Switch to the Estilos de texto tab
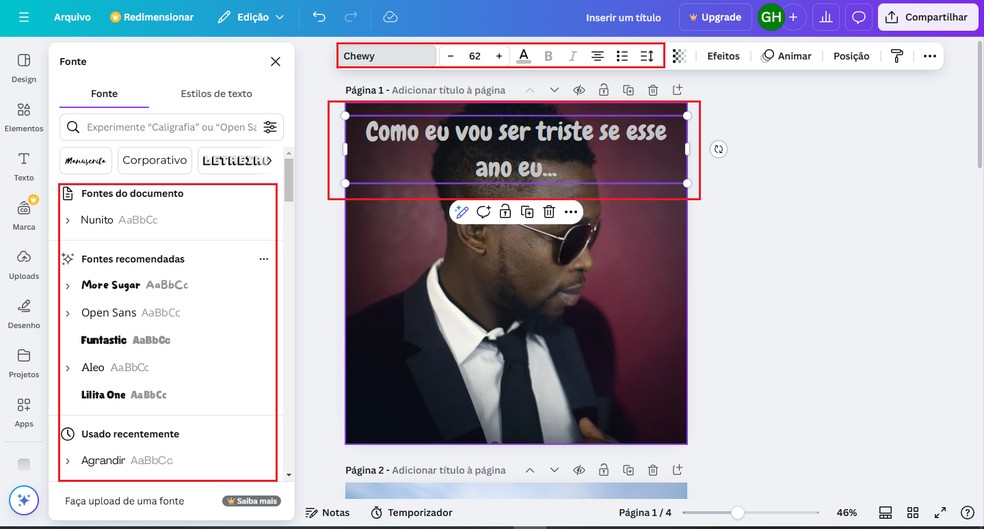 216,94
